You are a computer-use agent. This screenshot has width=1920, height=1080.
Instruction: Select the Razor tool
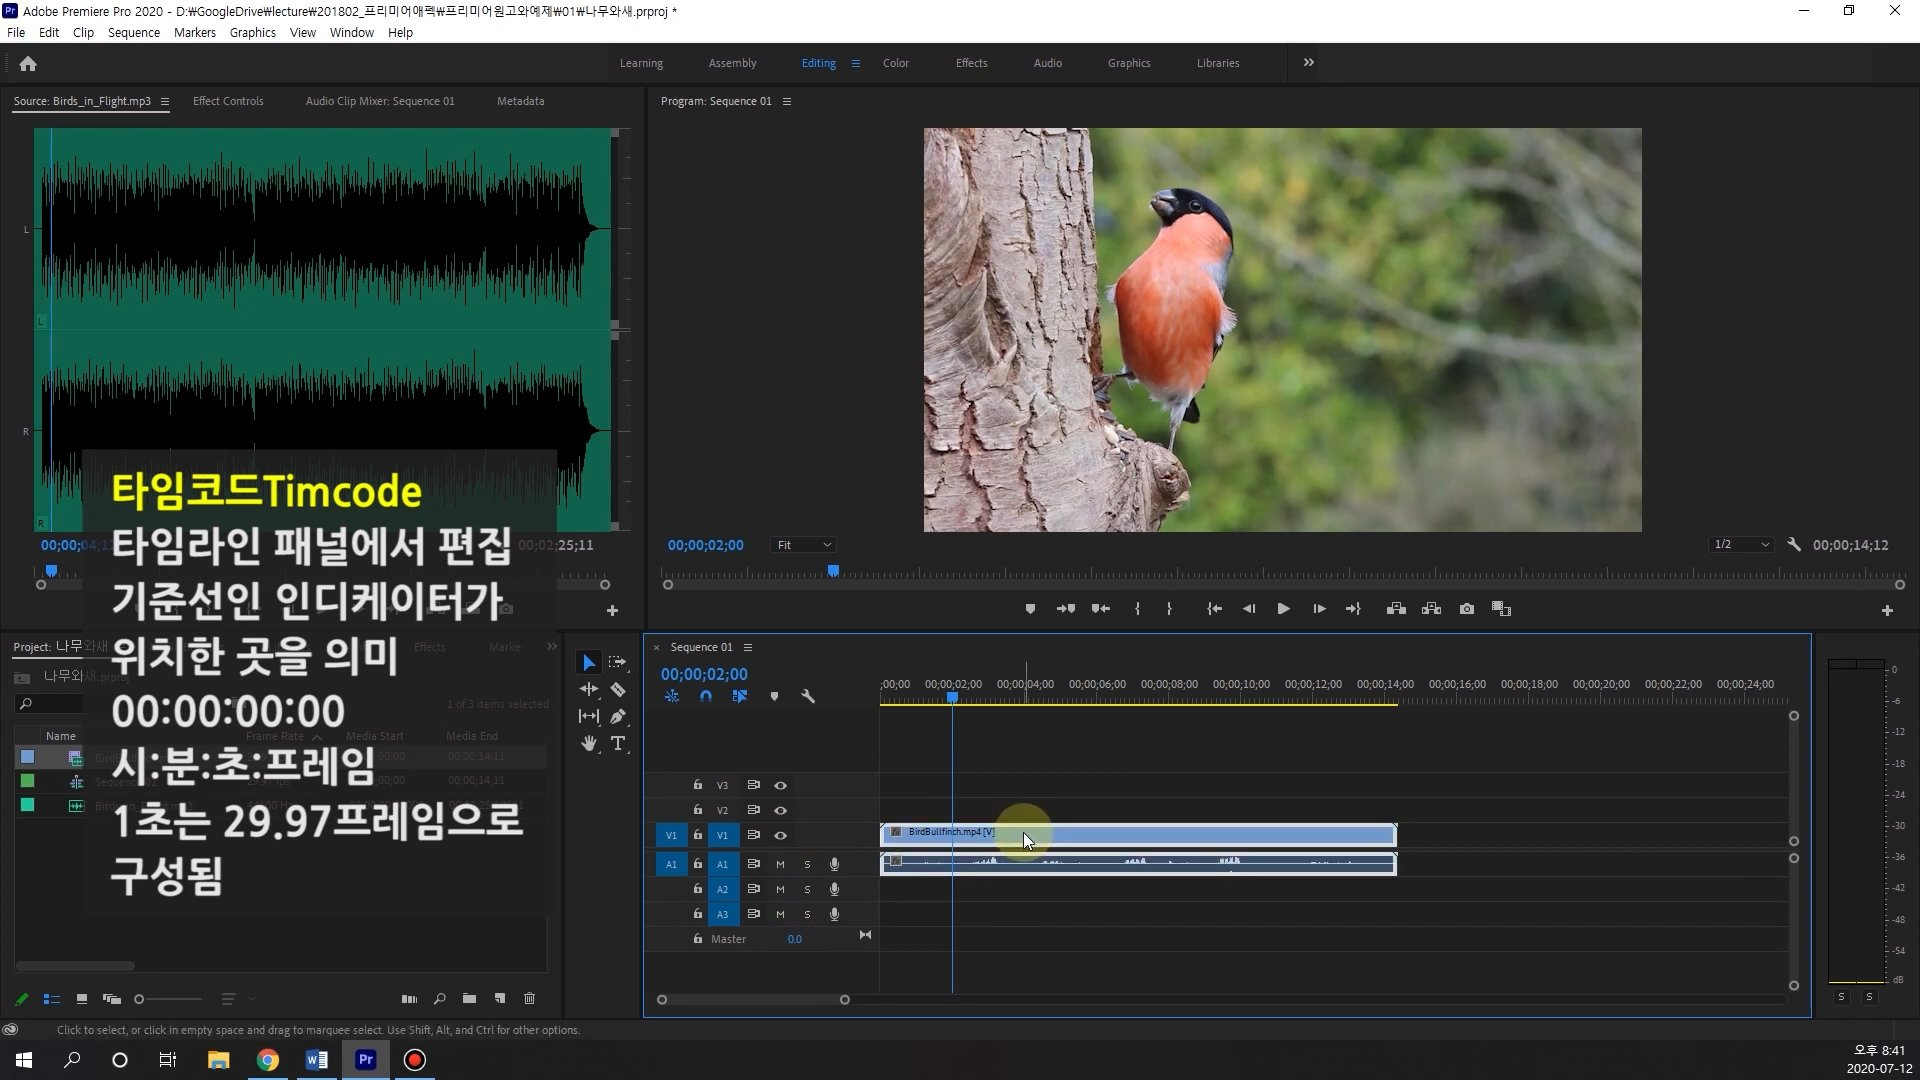point(618,689)
